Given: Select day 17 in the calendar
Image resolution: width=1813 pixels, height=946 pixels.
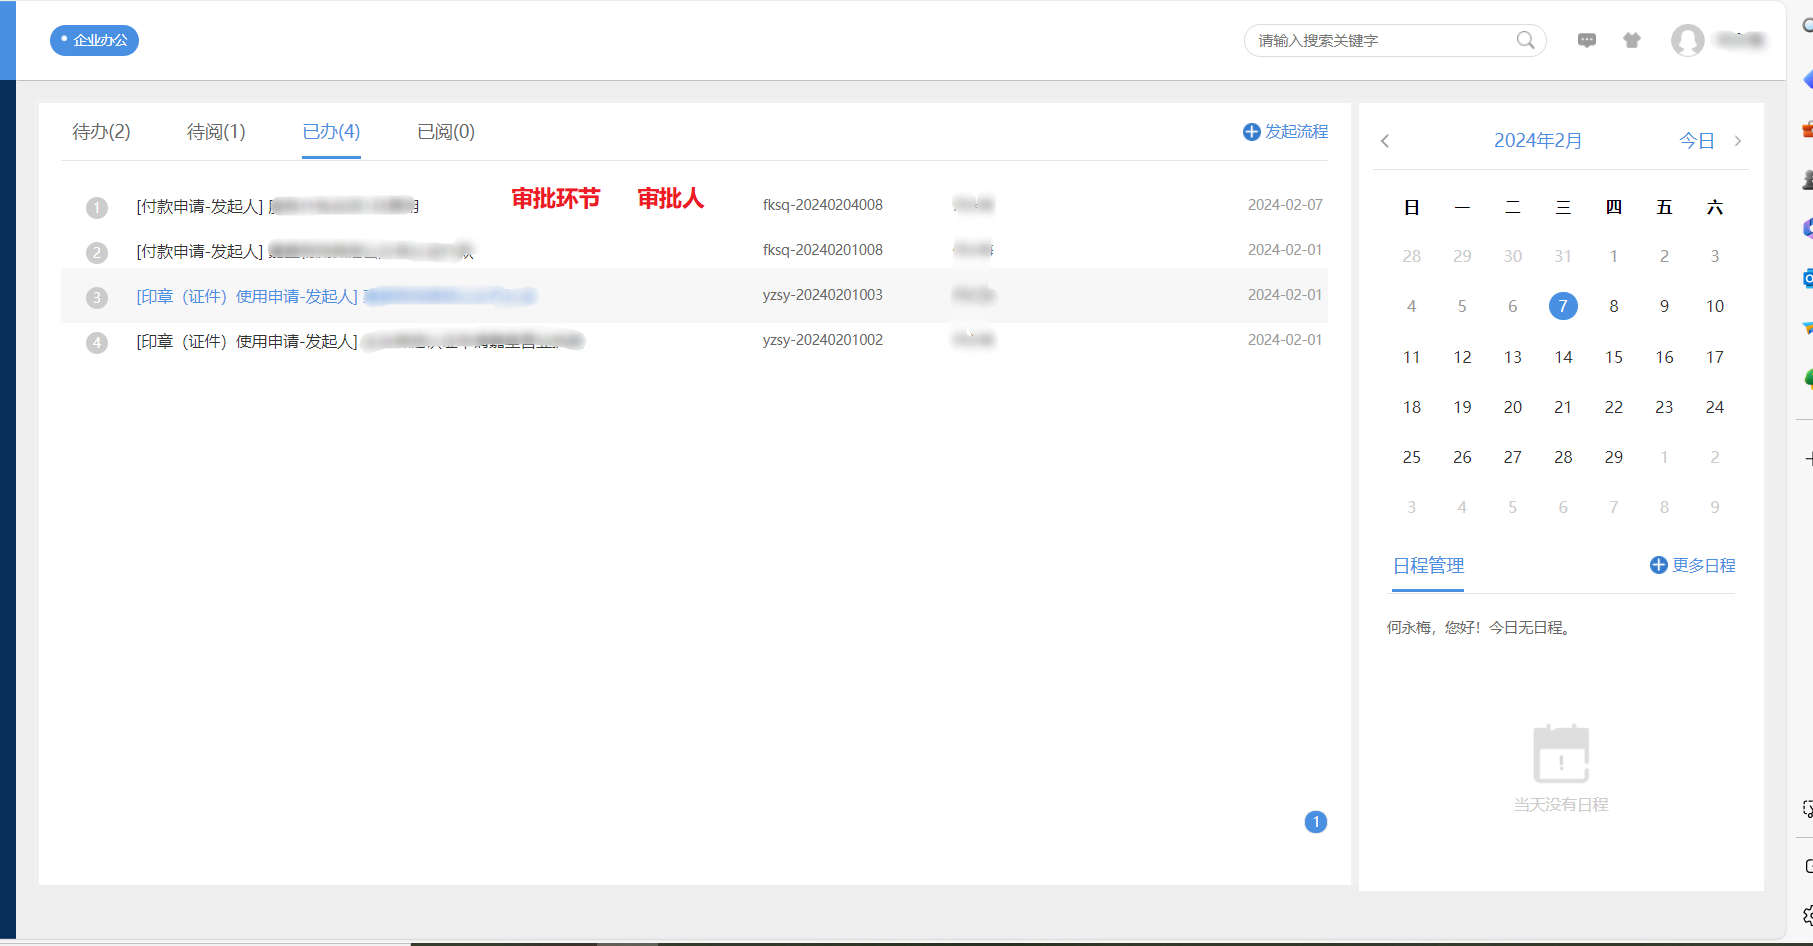Looking at the screenshot, I should pos(1715,357).
